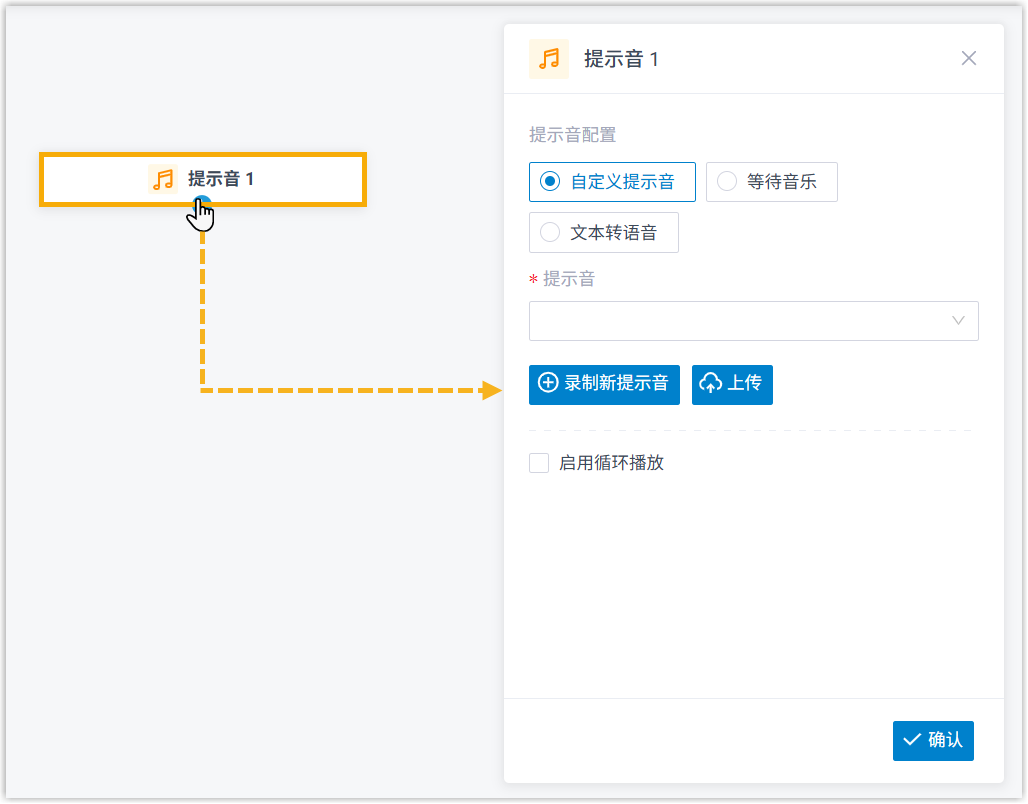
Task: Click the 提示音 1 title in the panel header
Action: click(621, 59)
